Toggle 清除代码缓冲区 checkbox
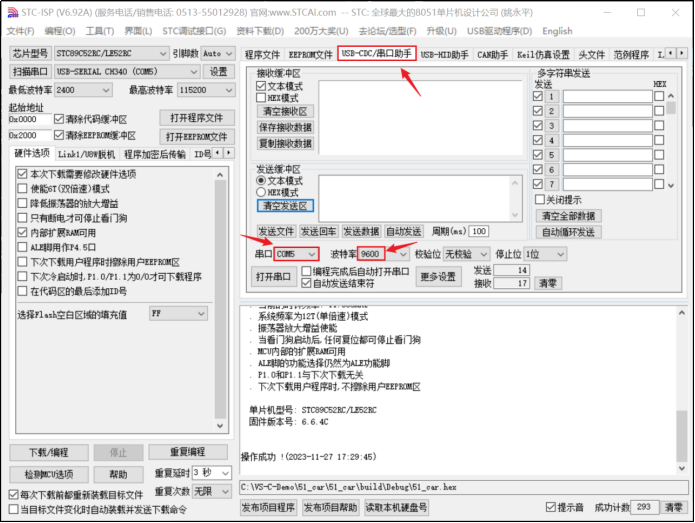This screenshot has height=523, width=695. [x=59, y=119]
